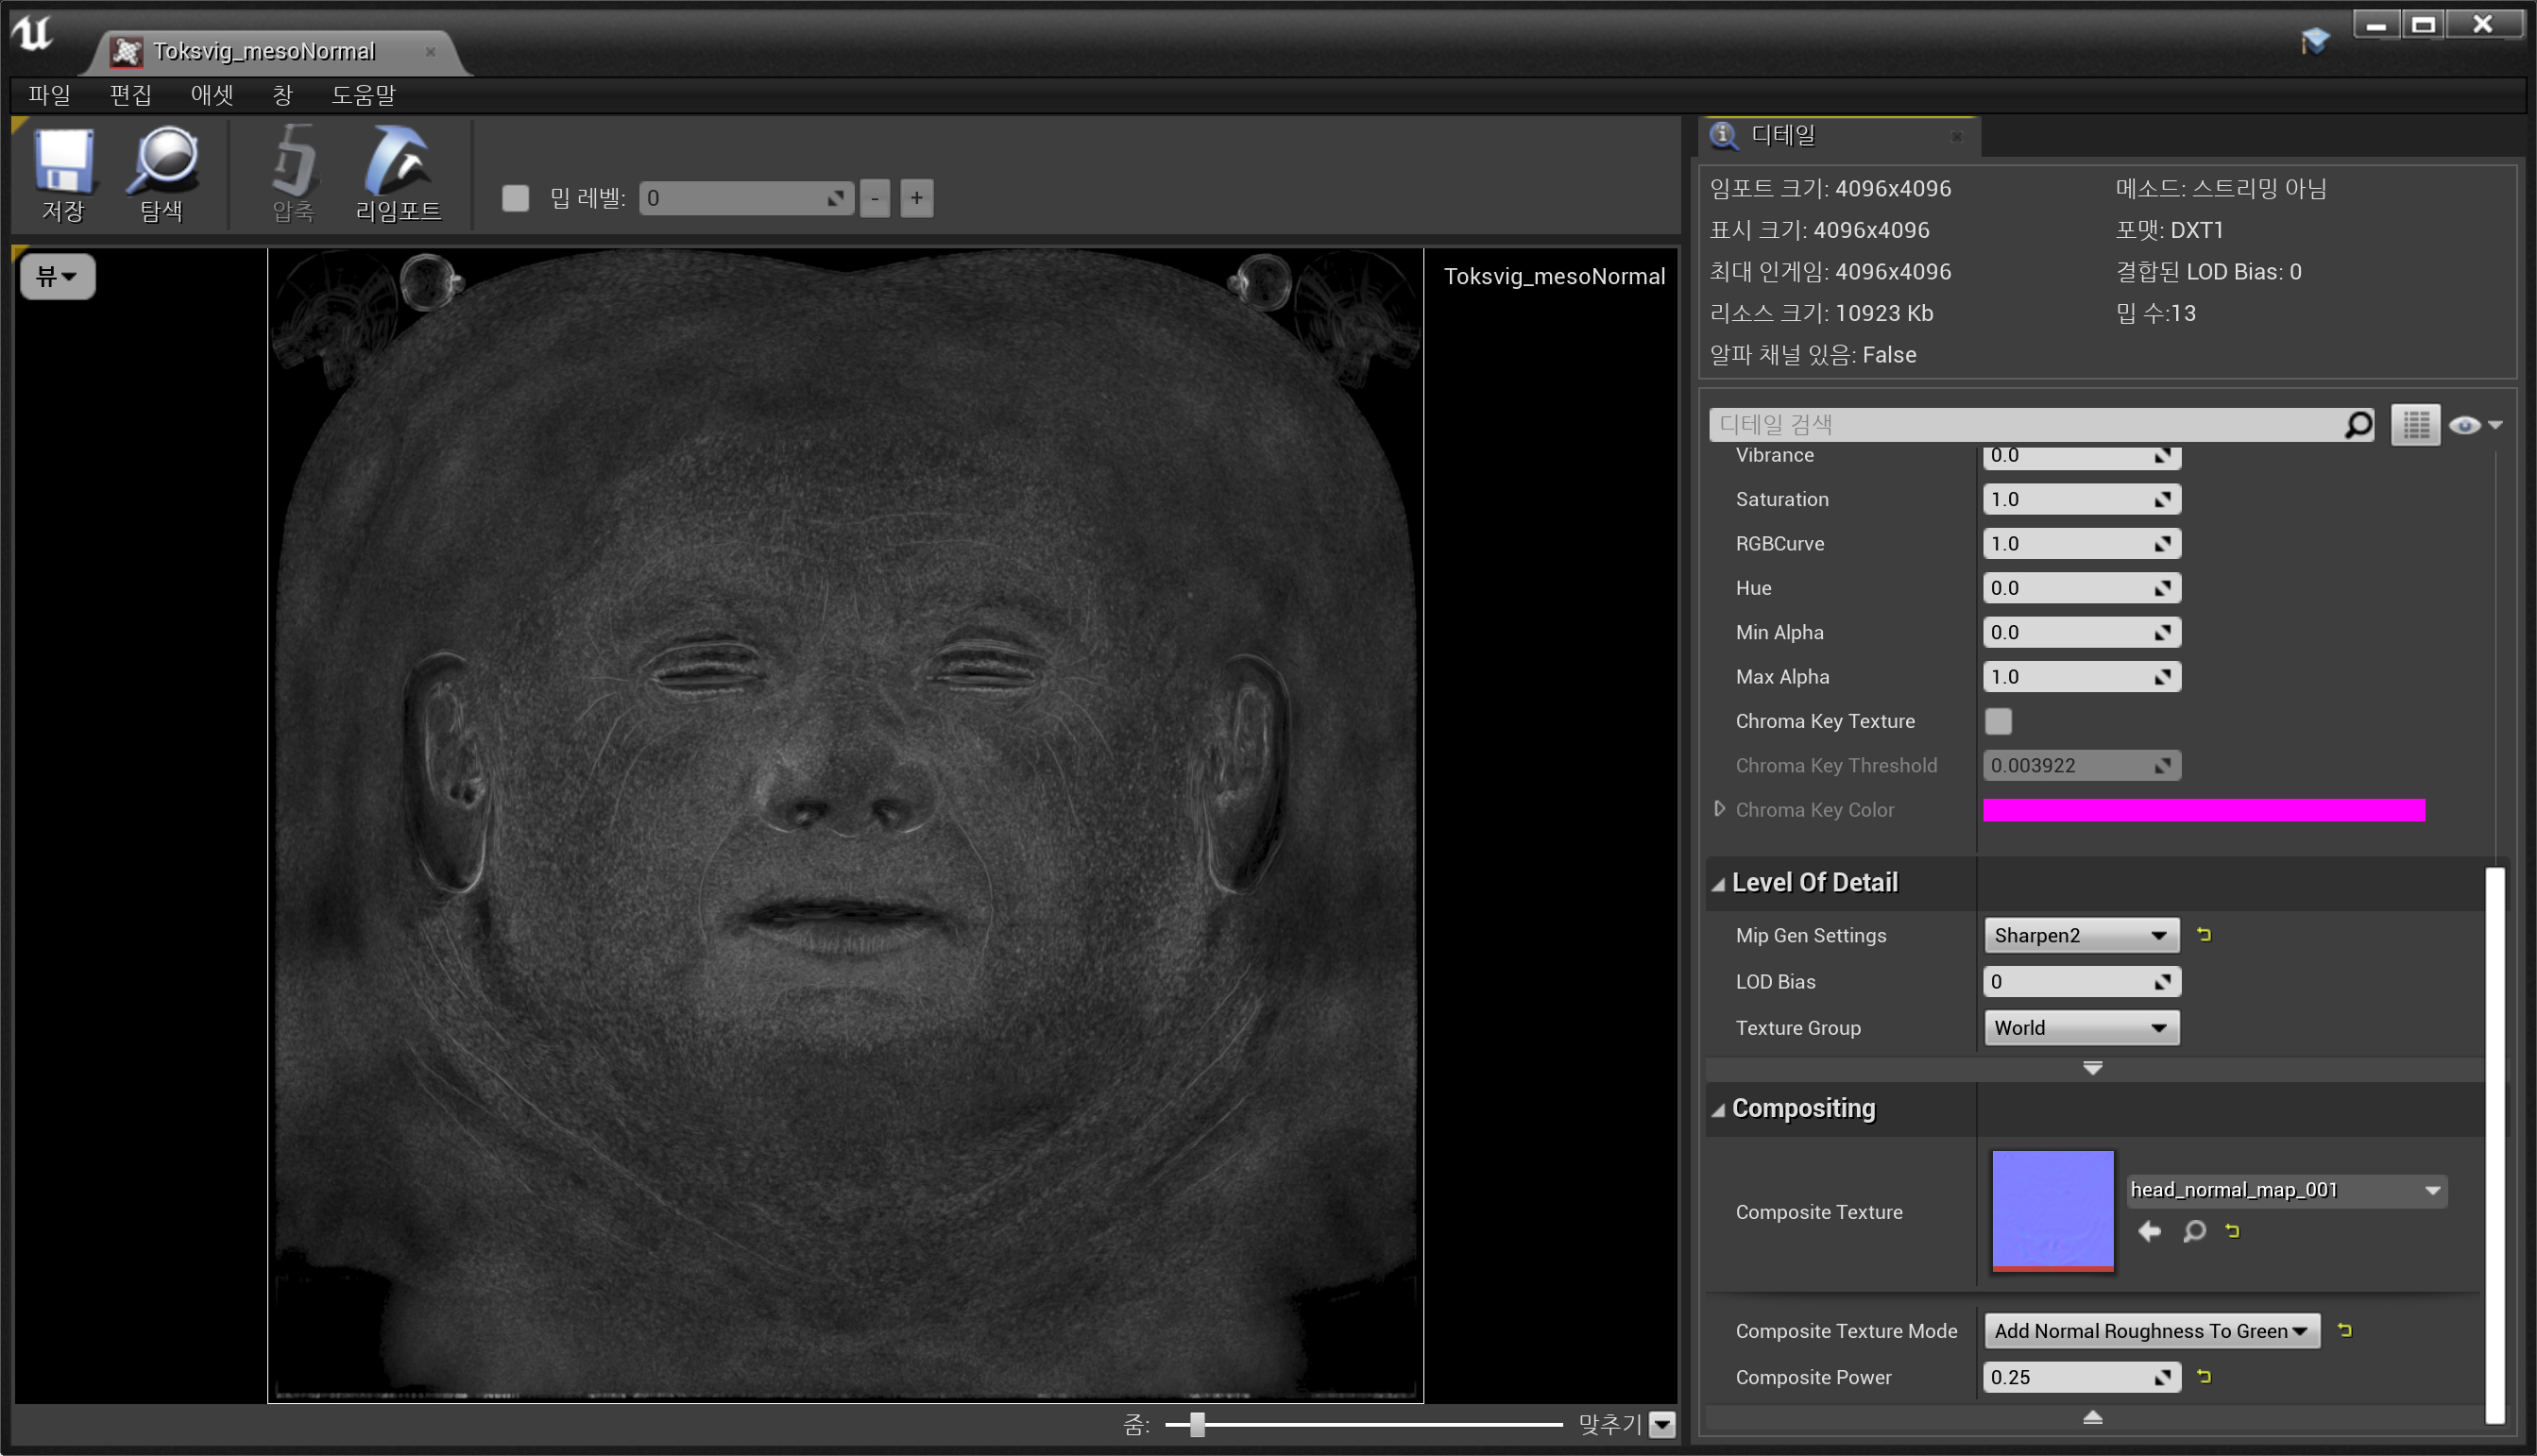This screenshot has height=1456, width=2537.
Task: Browse to Composite Texture asset magnifier
Action: 2194,1231
